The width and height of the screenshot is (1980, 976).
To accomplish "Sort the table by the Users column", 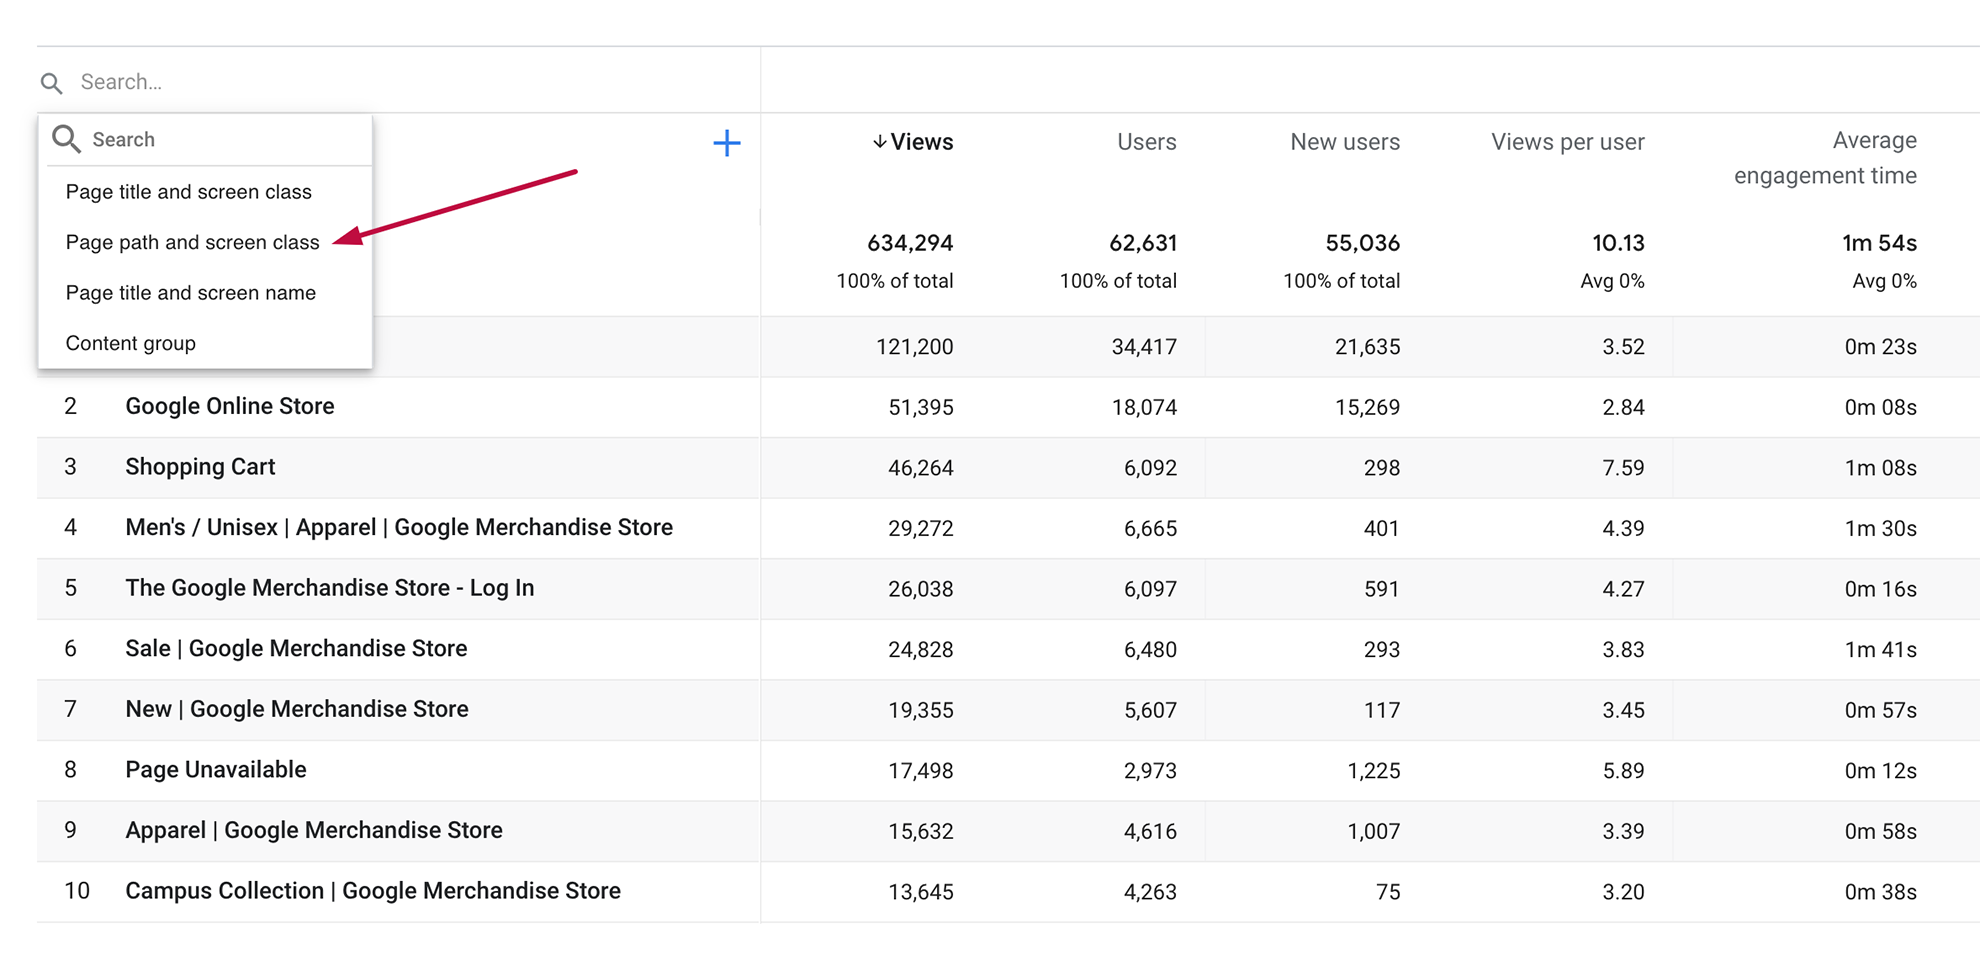I will tap(1146, 142).
